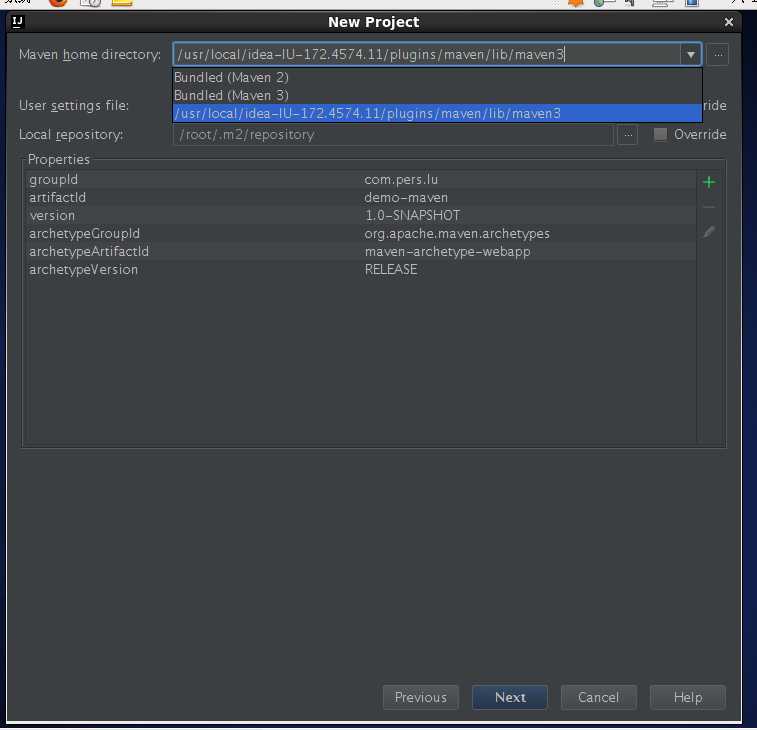The image size is (757, 730).
Task: Toggle the Local repository Override checkbox
Action: click(x=660, y=134)
